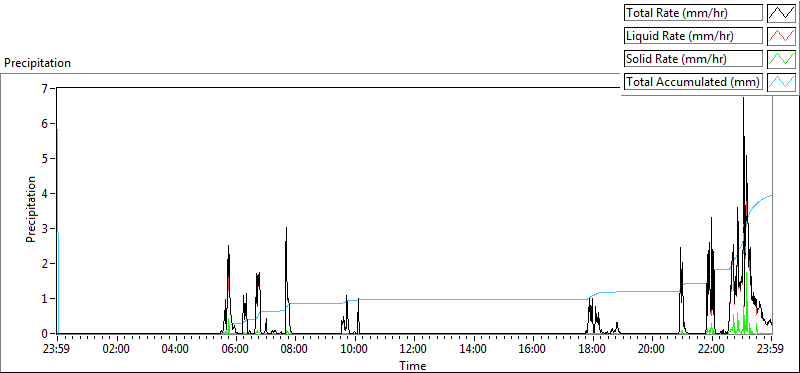
Task: Click the Time x-axis title
Action: [x=413, y=365]
